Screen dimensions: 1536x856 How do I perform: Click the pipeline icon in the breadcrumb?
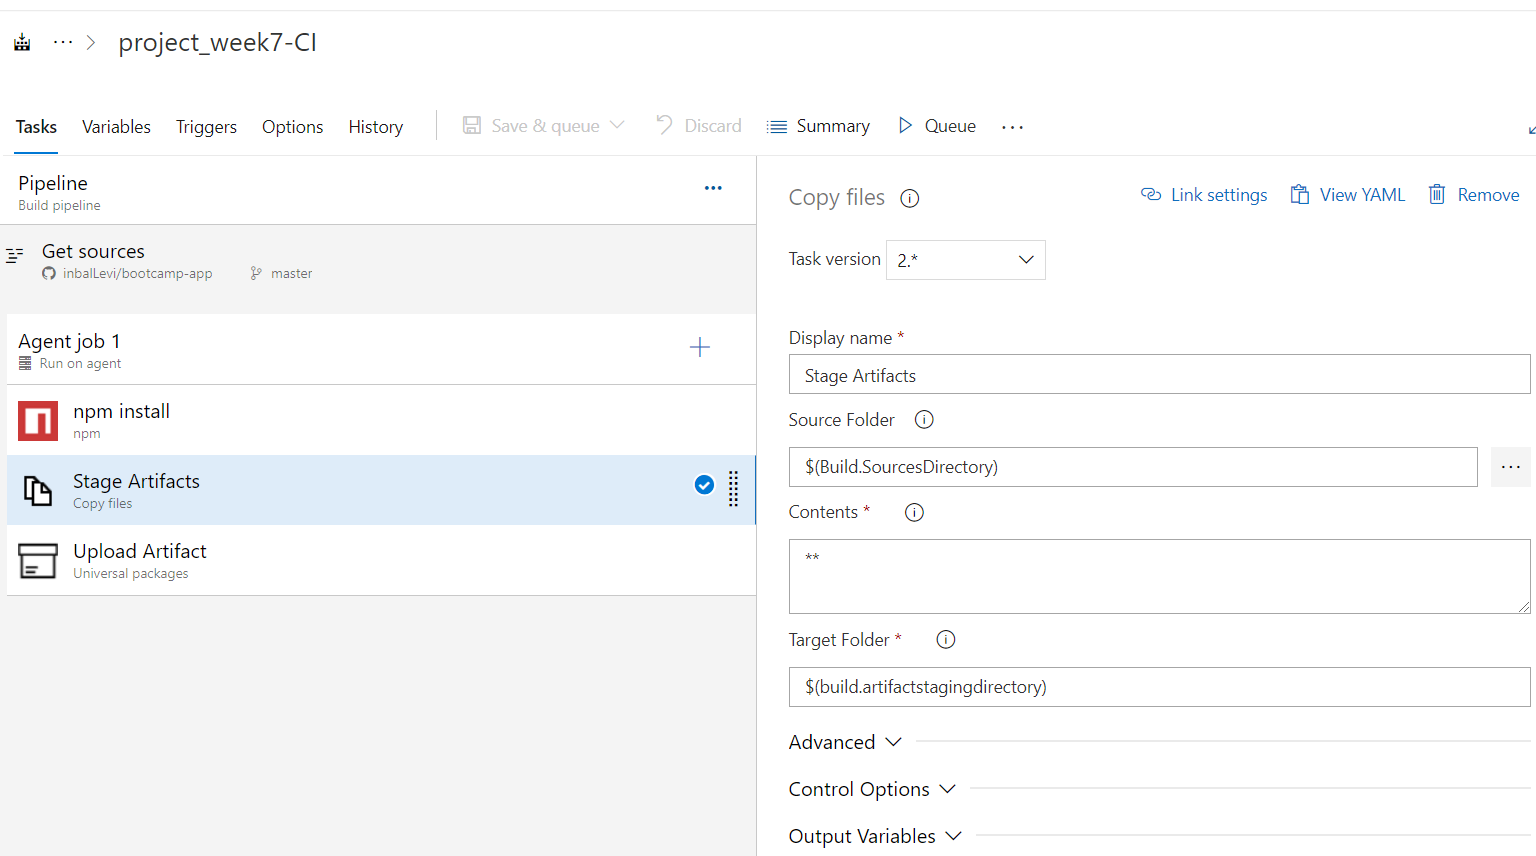pos(21,42)
